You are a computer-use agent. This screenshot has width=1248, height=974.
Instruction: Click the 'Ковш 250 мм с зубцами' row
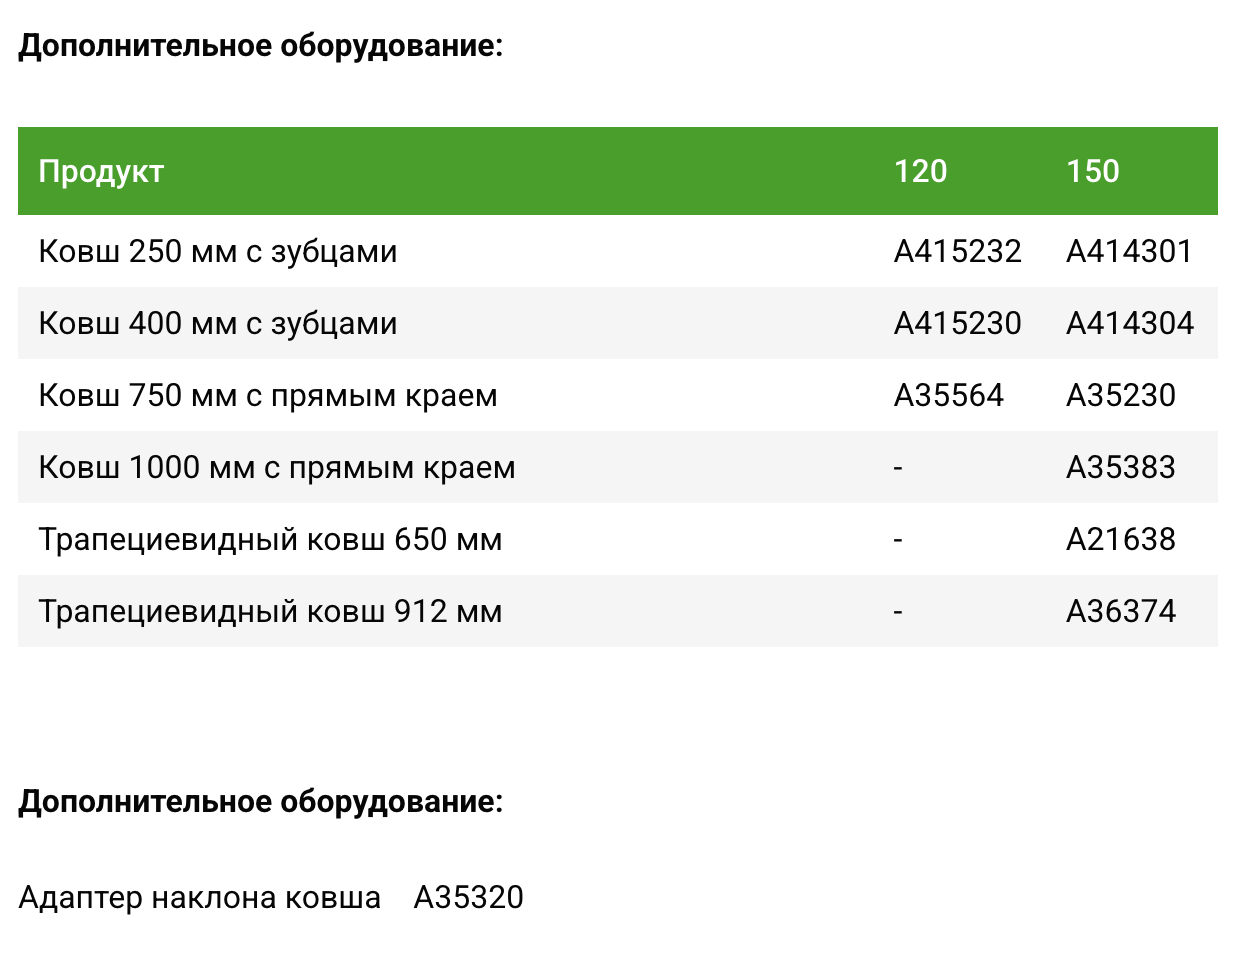(x=218, y=251)
